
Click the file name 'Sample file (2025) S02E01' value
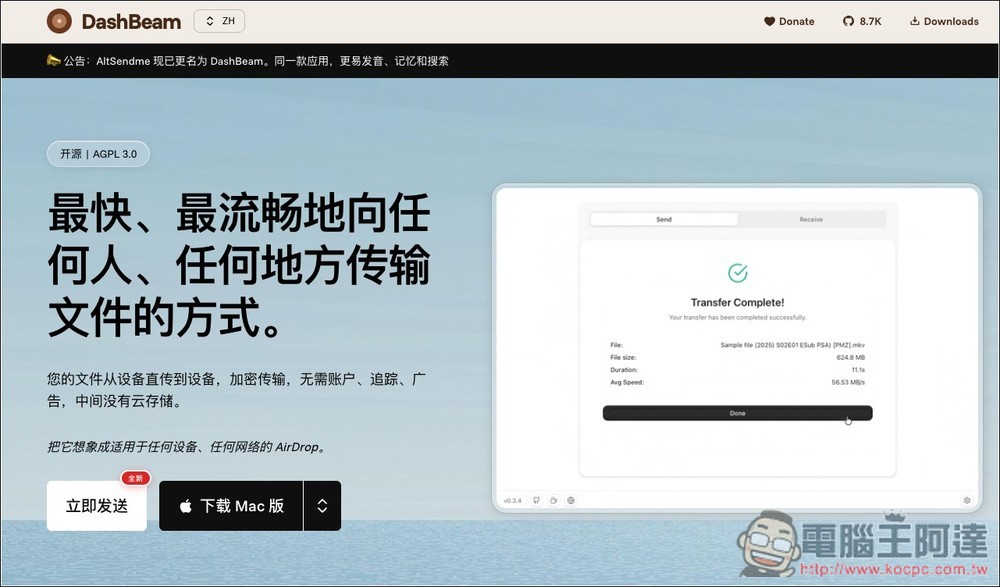point(793,345)
